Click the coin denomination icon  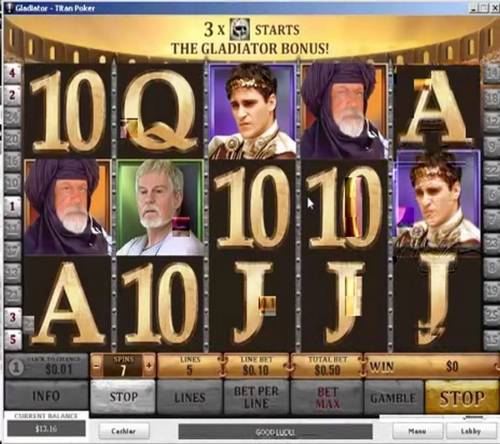16,367
